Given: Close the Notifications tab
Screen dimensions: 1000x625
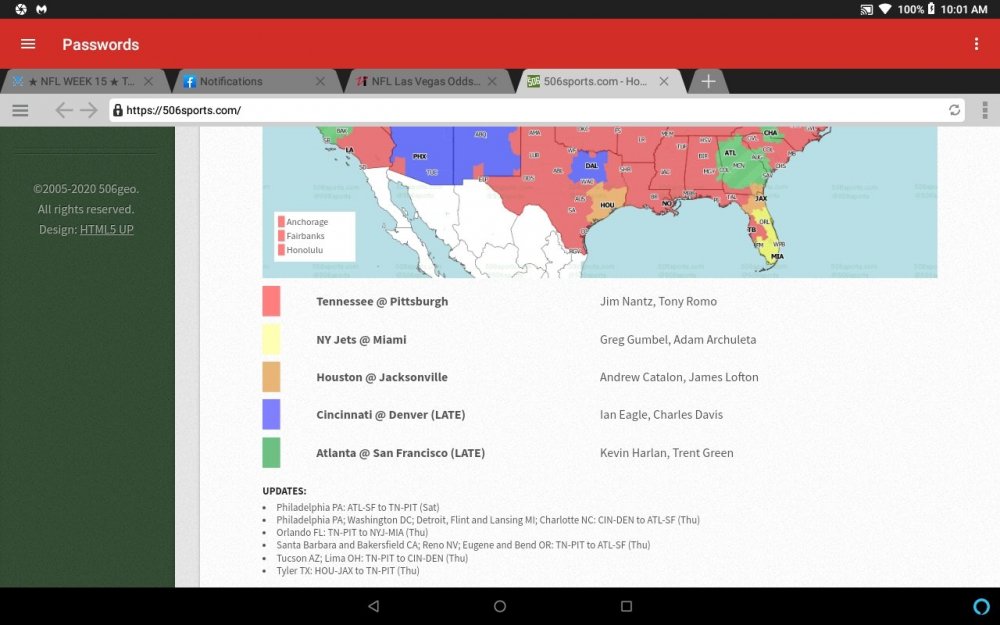Looking at the screenshot, I should point(320,82).
